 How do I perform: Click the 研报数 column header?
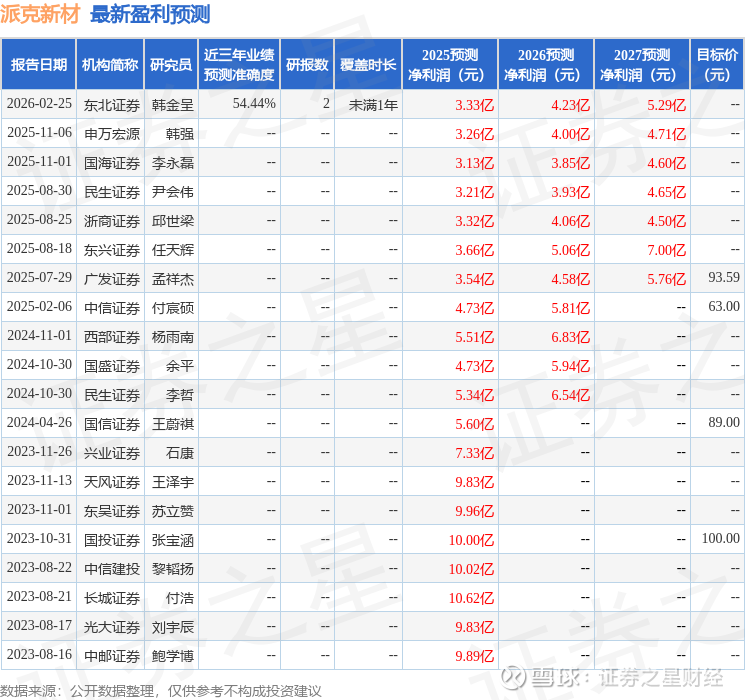tap(307, 65)
